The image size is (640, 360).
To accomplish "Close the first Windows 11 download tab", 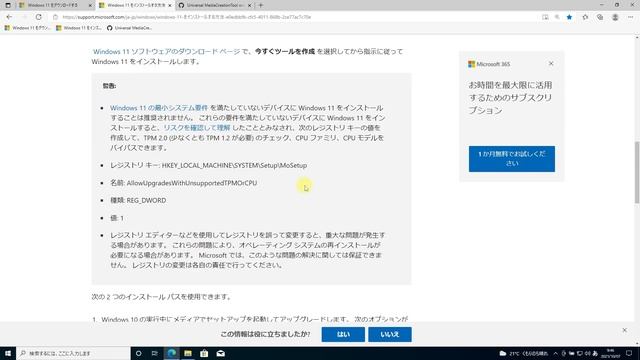I will [x=90, y=5].
